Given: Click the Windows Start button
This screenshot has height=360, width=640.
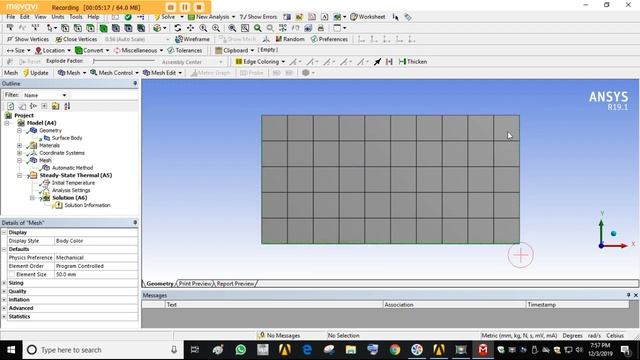Looking at the screenshot, I should [x=11, y=350].
